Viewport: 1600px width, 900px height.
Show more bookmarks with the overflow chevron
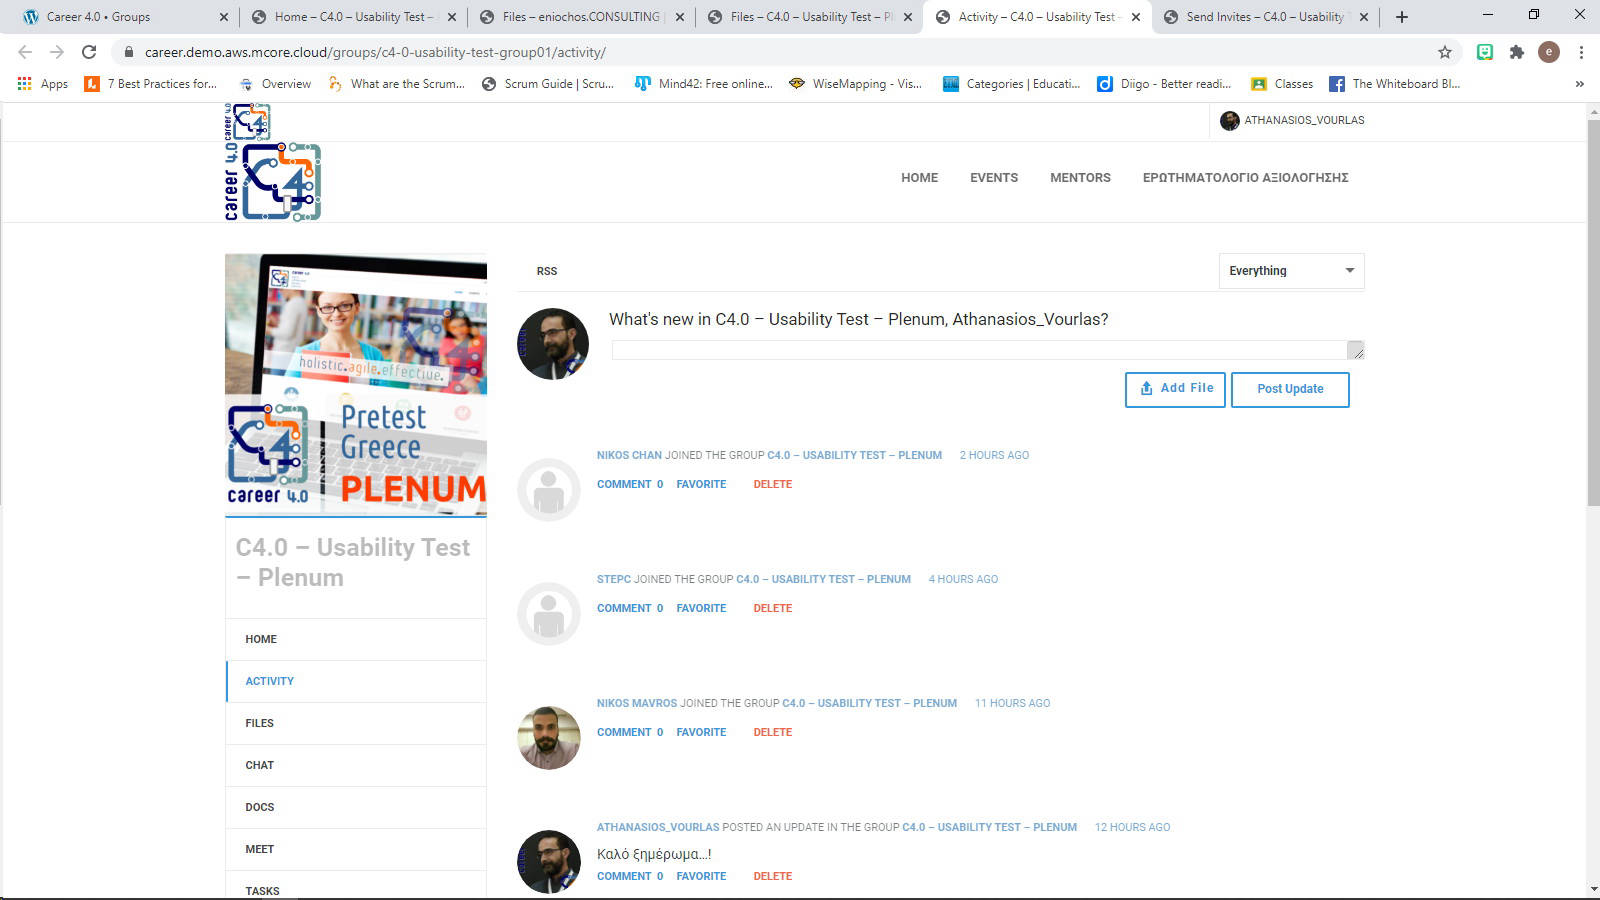coord(1579,84)
